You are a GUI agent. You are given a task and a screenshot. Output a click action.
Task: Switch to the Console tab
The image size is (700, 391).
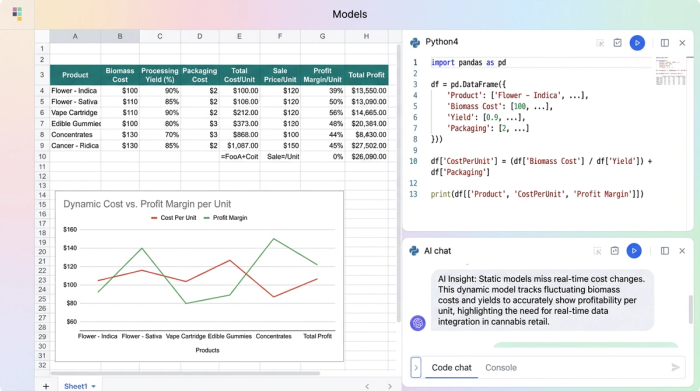501,367
